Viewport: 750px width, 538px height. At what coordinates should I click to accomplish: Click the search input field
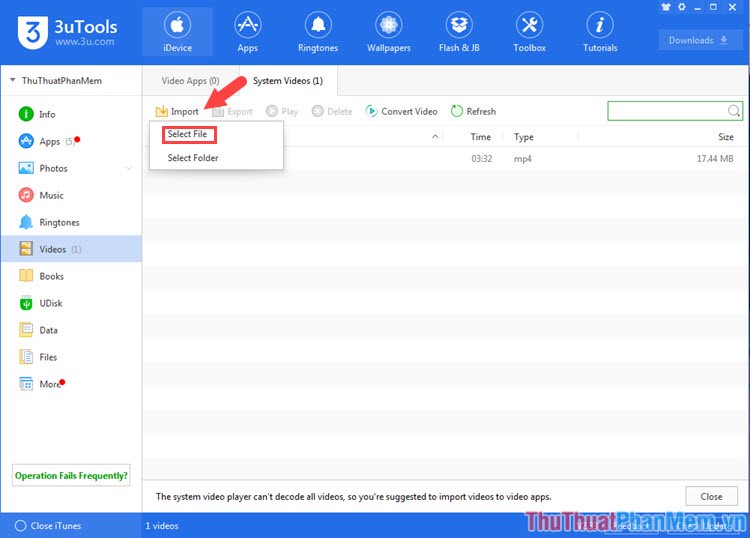click(x=668, y=111)
